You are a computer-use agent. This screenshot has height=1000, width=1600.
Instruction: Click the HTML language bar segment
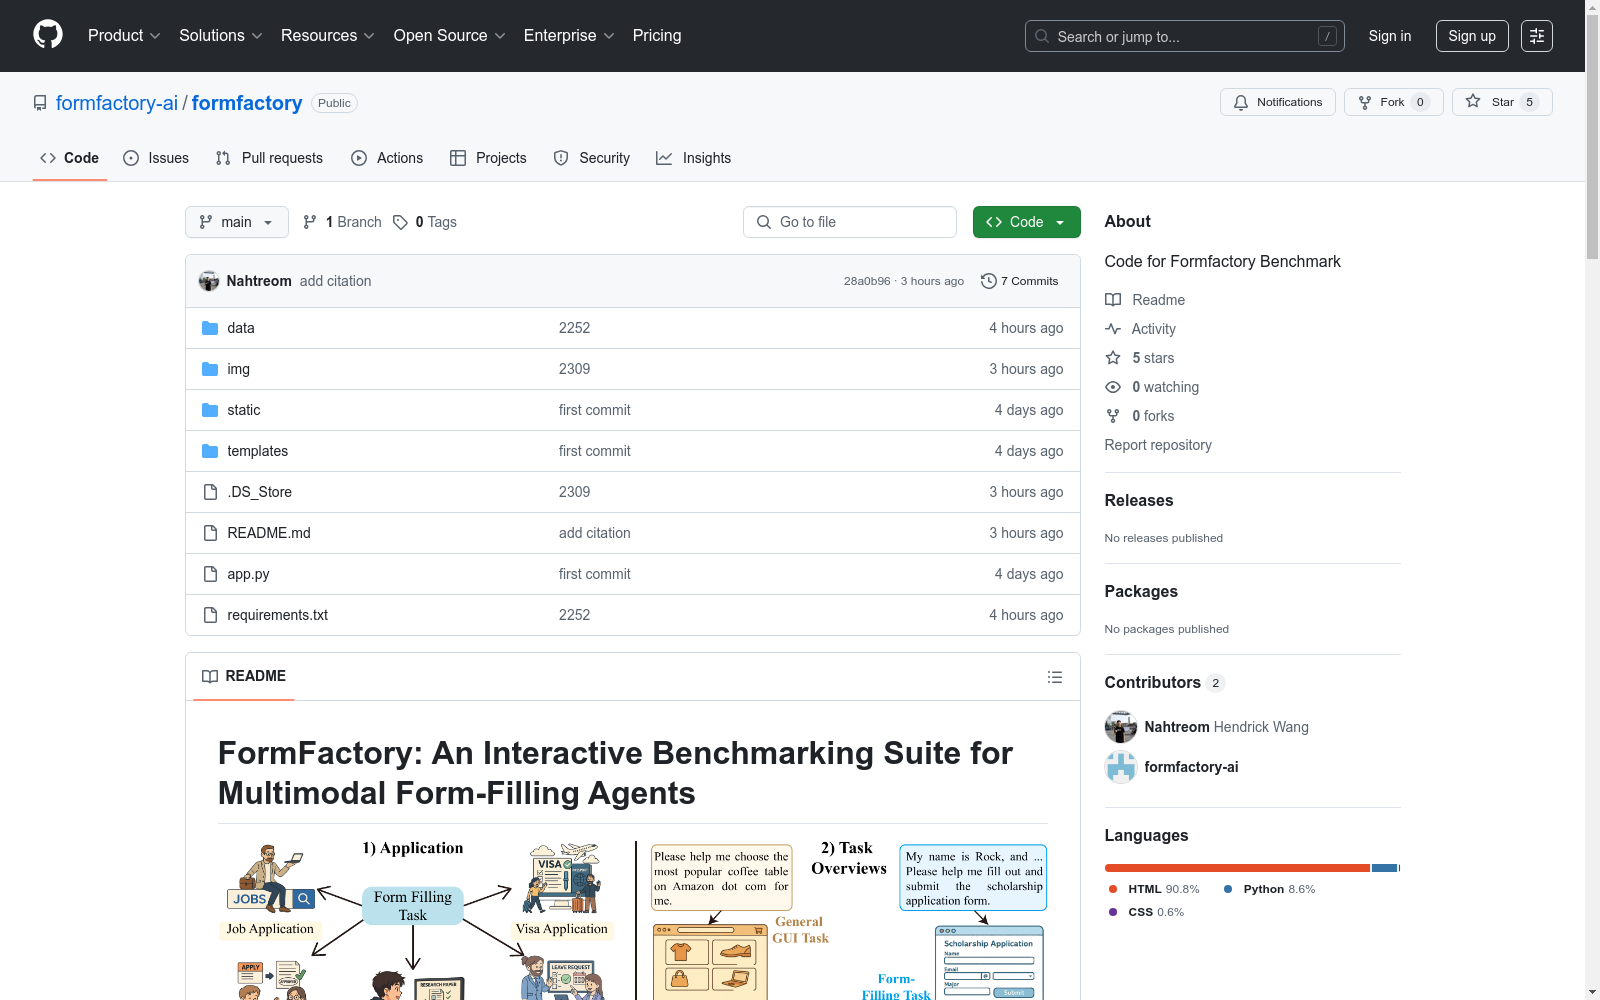[x=1237, y=868]
